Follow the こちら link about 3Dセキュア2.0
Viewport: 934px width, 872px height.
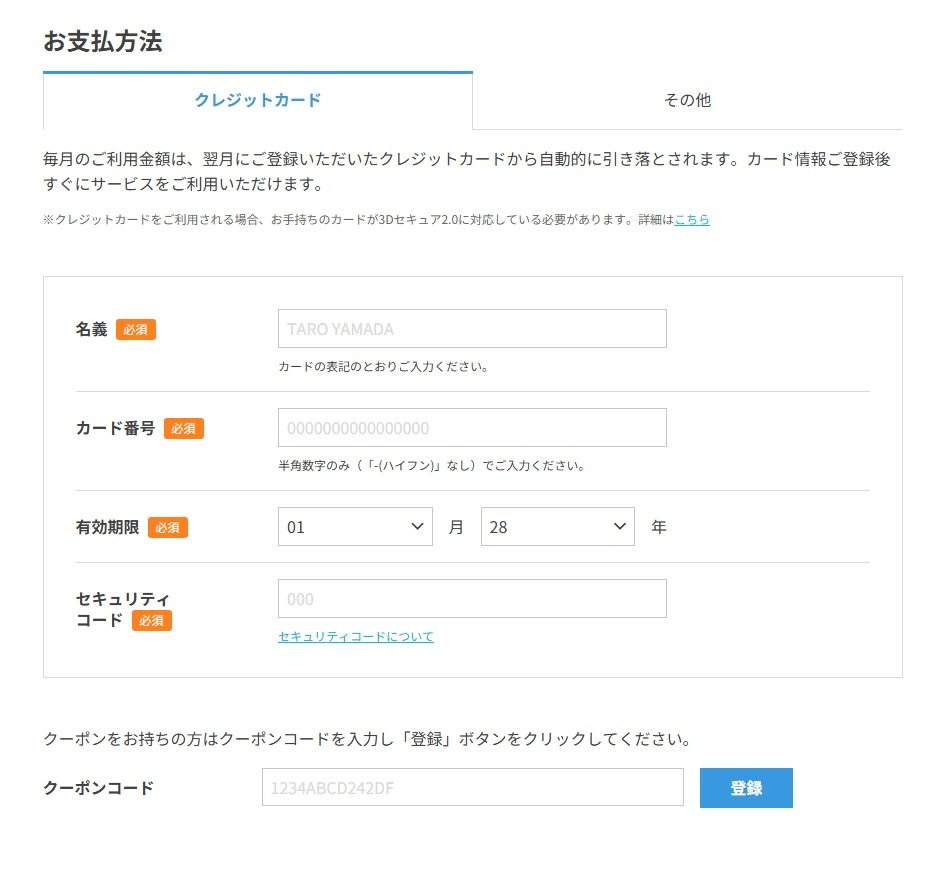pyautogui.click(x=691, y=219)
